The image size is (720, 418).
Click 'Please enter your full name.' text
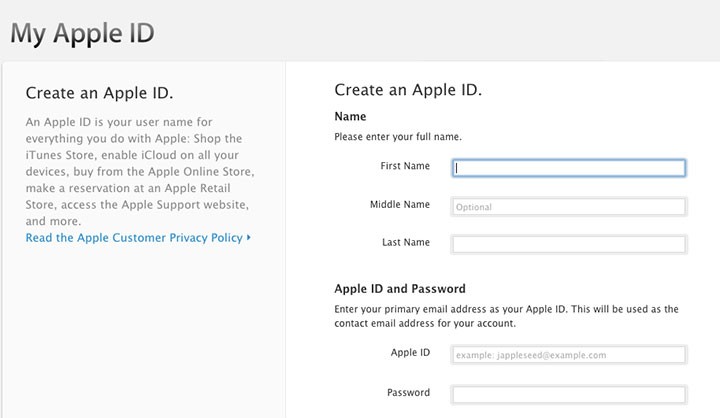[x=398, y=137]
